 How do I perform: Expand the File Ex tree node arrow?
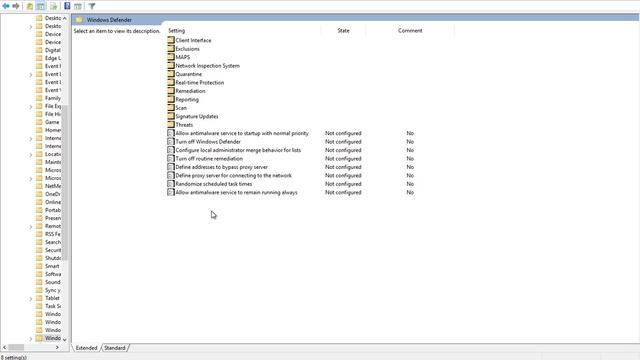point(31,107)
